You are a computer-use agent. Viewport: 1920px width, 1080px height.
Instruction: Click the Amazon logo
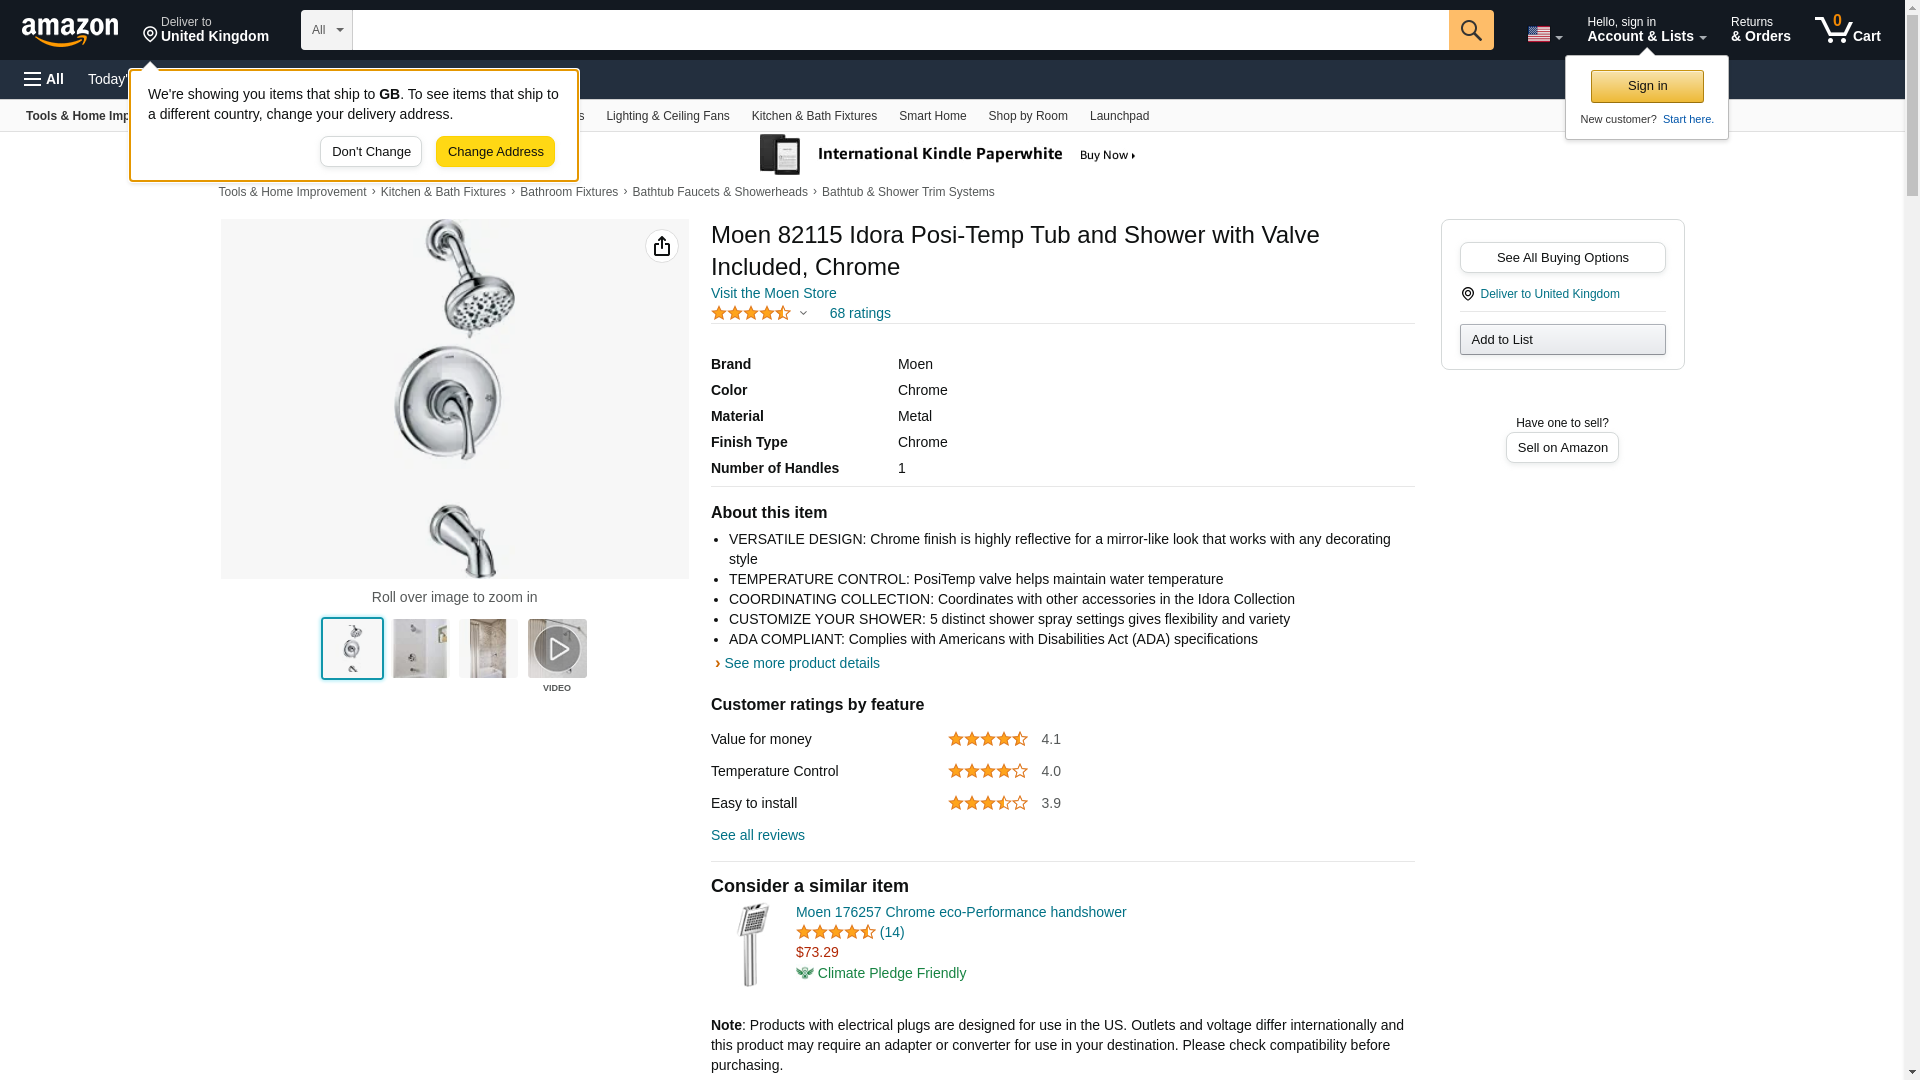pyautogui.click(x=70, y=31)
